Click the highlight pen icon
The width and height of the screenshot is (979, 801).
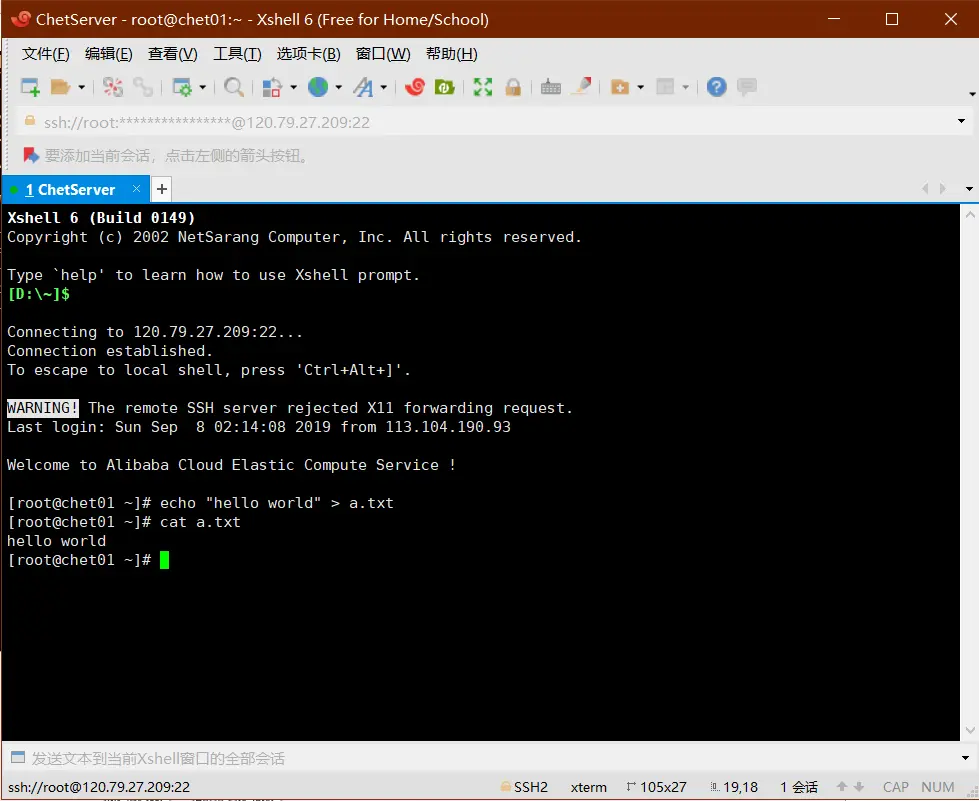click(x=581, y=87)
